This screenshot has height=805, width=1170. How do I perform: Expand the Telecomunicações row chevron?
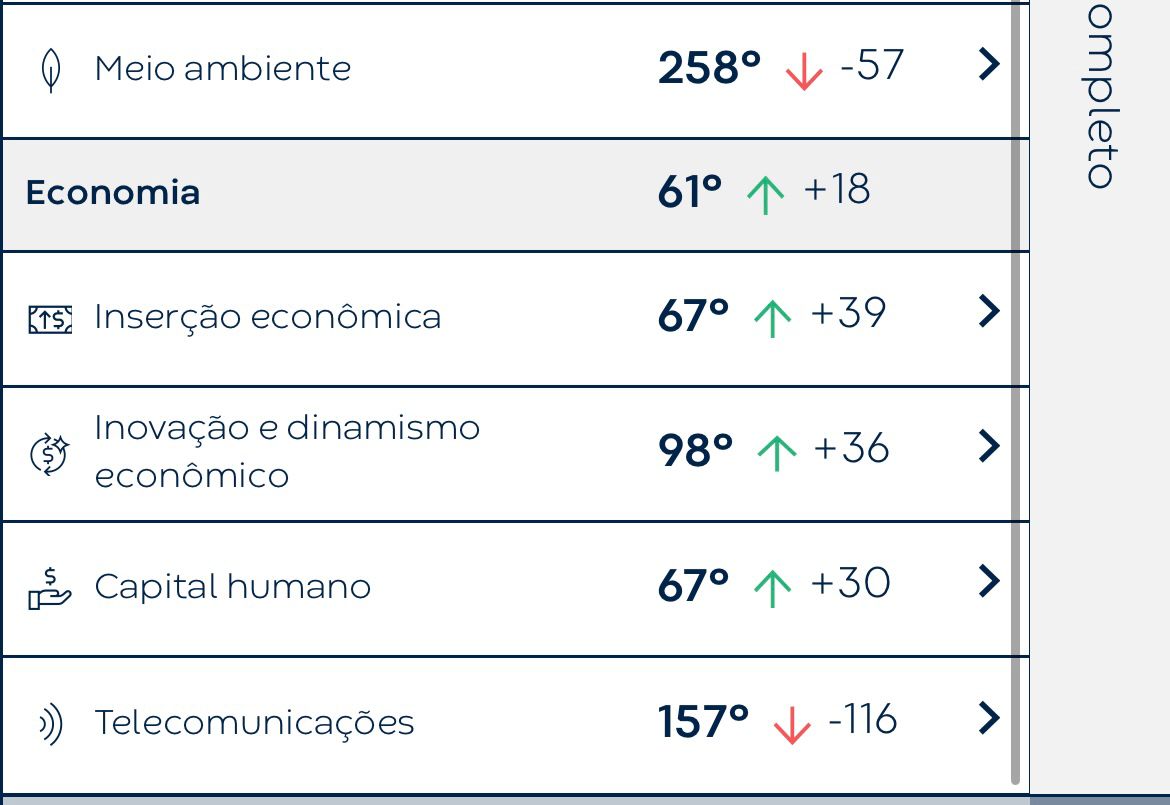[989, 718]
